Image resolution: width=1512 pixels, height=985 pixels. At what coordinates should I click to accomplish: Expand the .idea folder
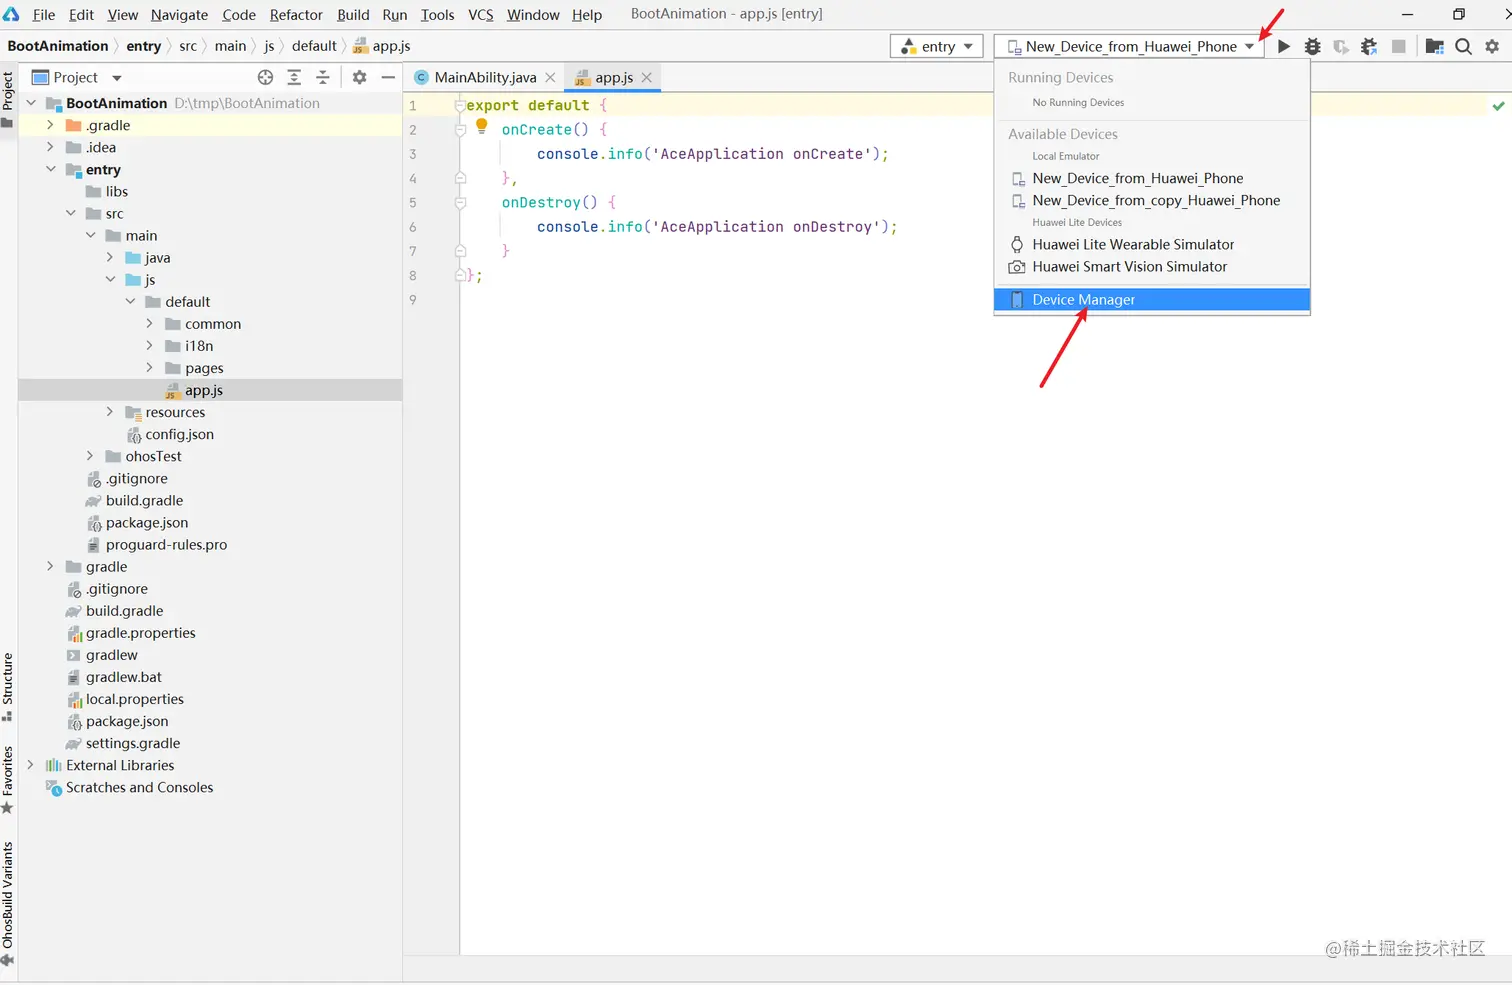point(50,147)
